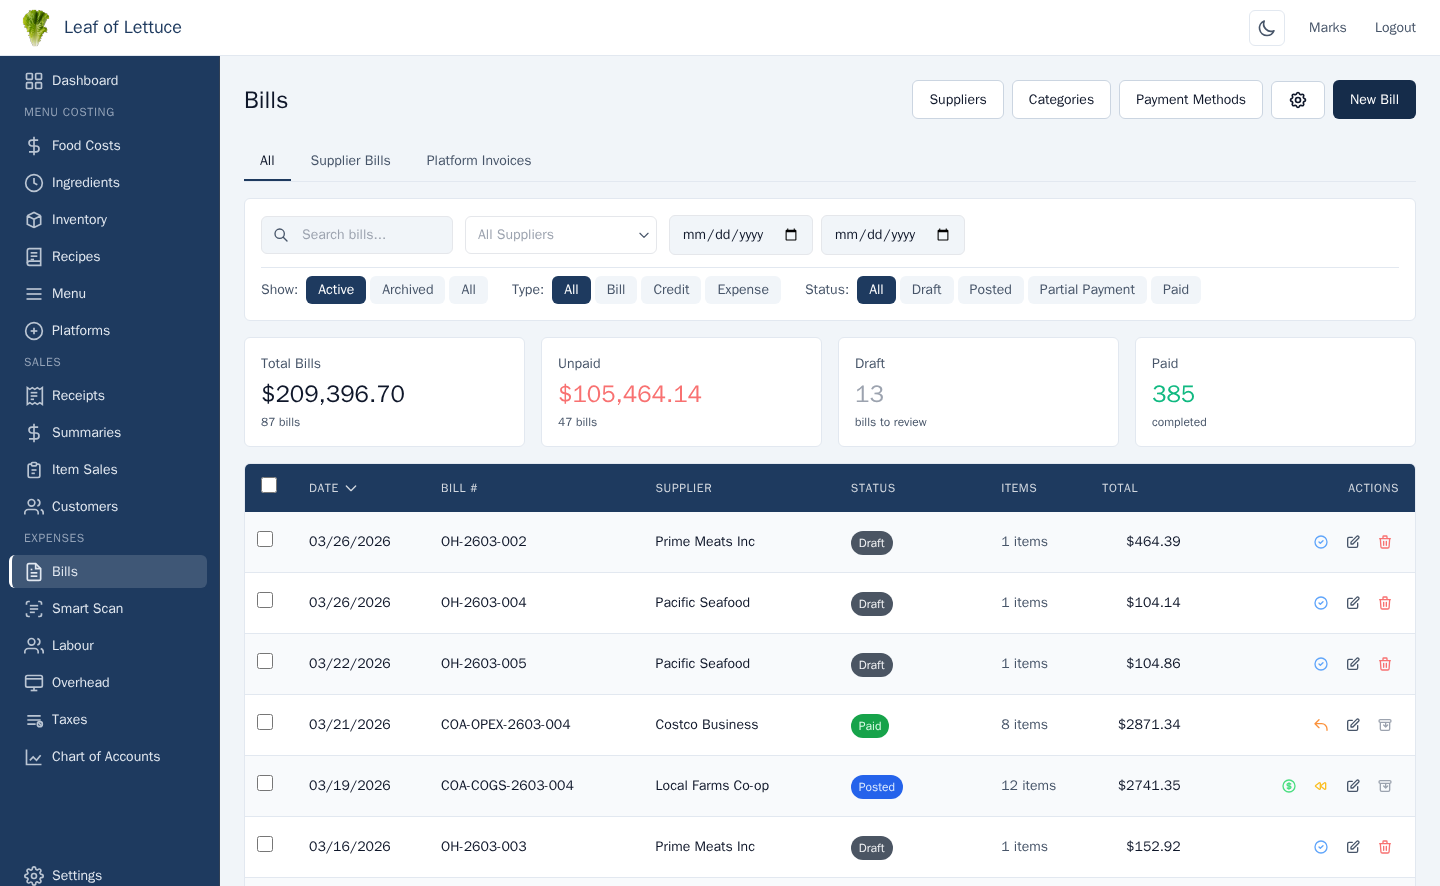Delete bill OH-2603-002 with trash icon

click(1384, 542)
